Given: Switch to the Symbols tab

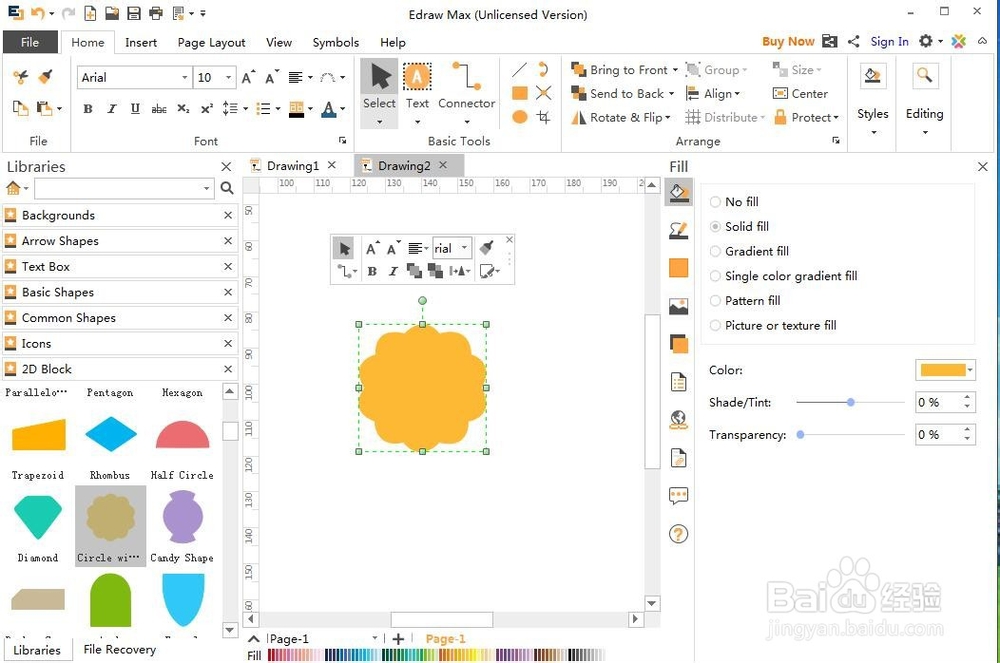Looking at the screenshot, I should point(335,42).
